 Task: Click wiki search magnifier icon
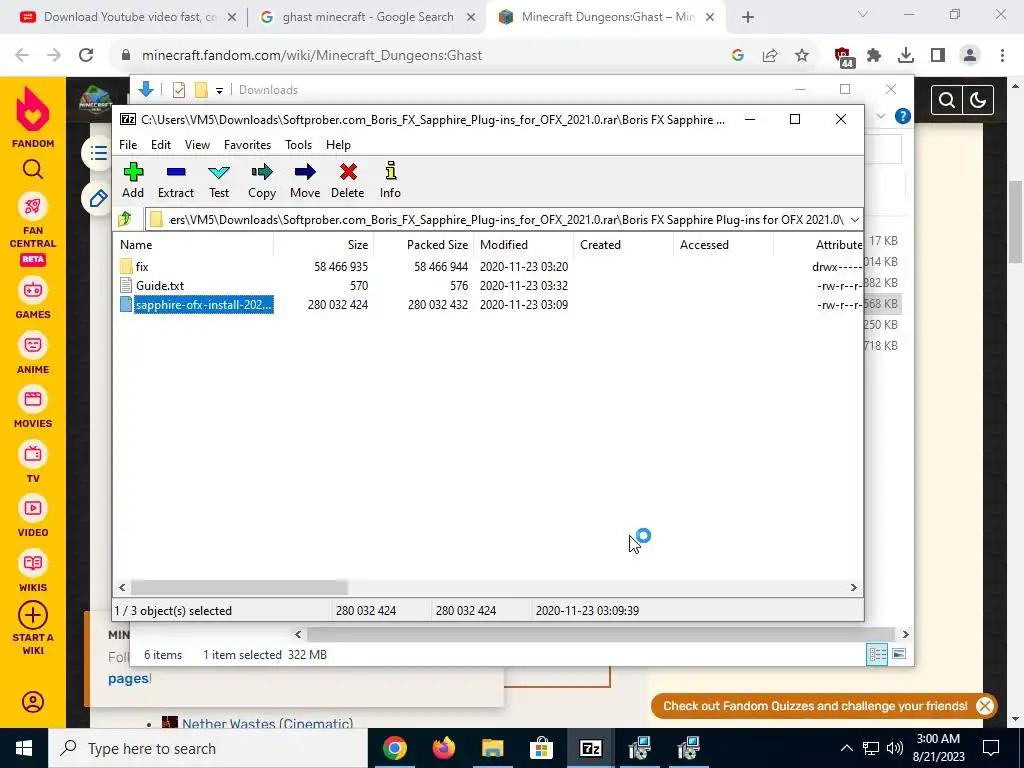947,101
